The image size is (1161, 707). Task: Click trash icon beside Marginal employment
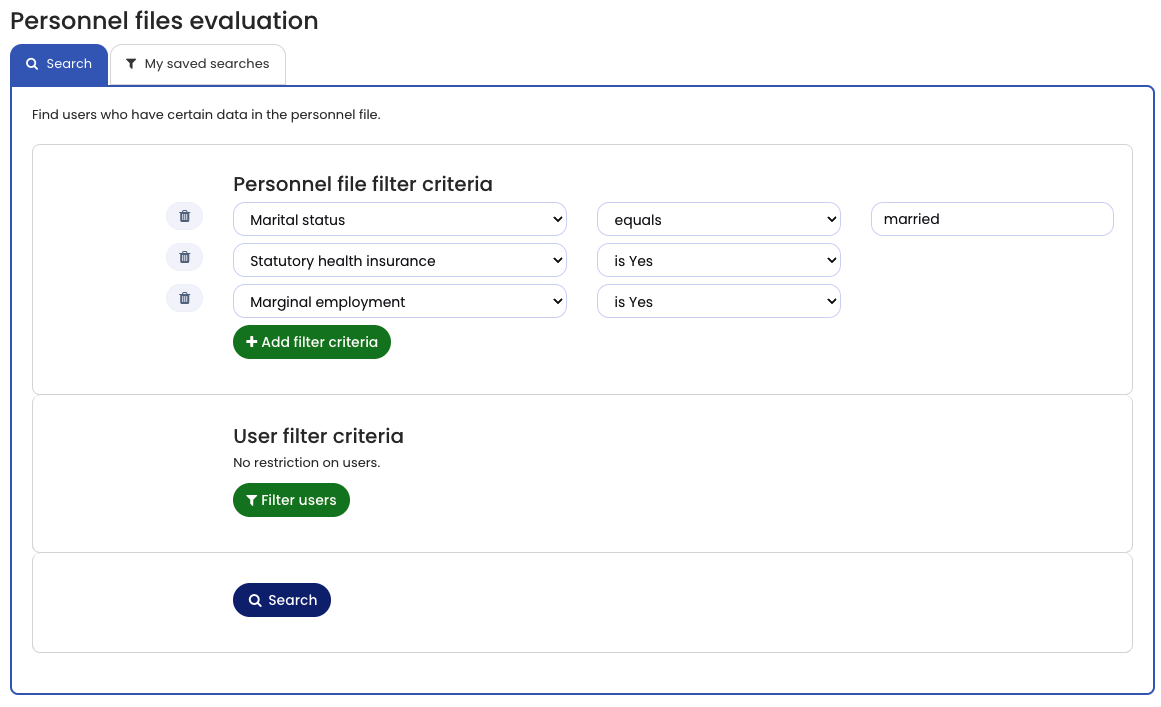(x=184, y=298)
